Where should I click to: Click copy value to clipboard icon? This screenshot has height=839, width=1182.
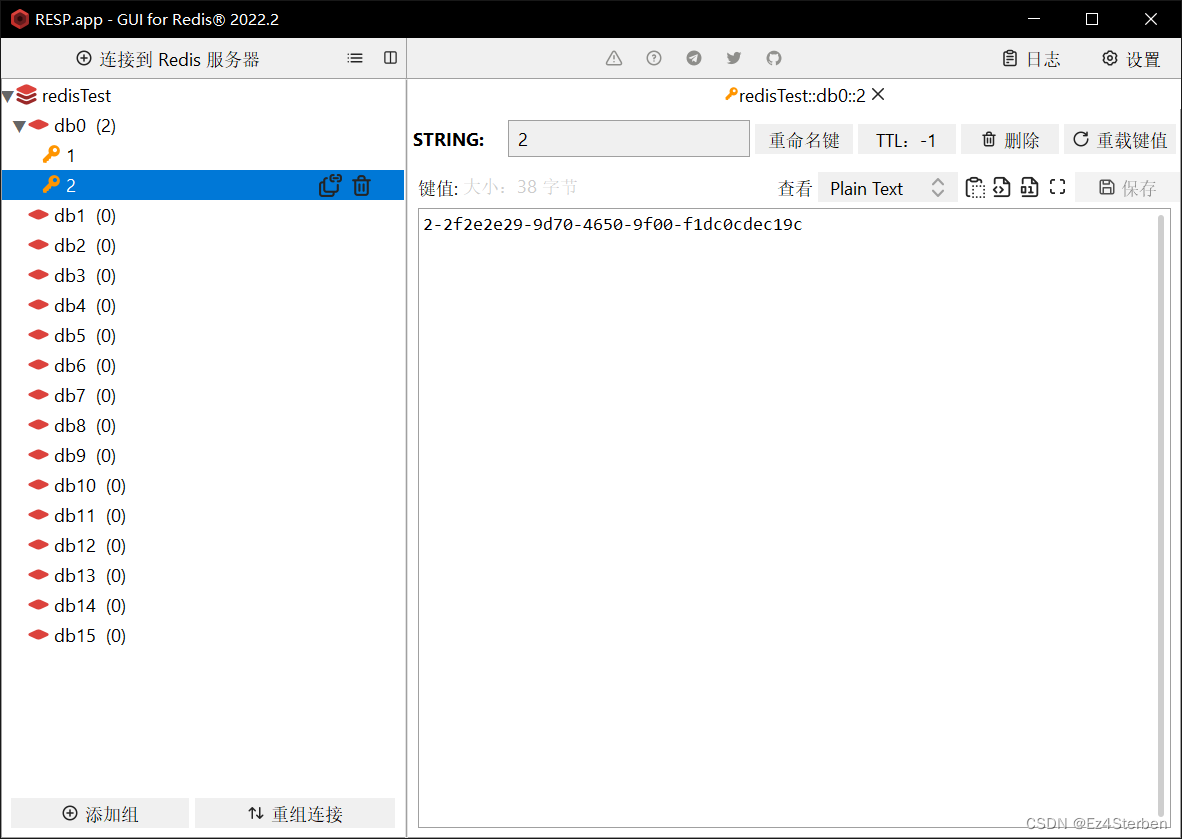(975, 188)
